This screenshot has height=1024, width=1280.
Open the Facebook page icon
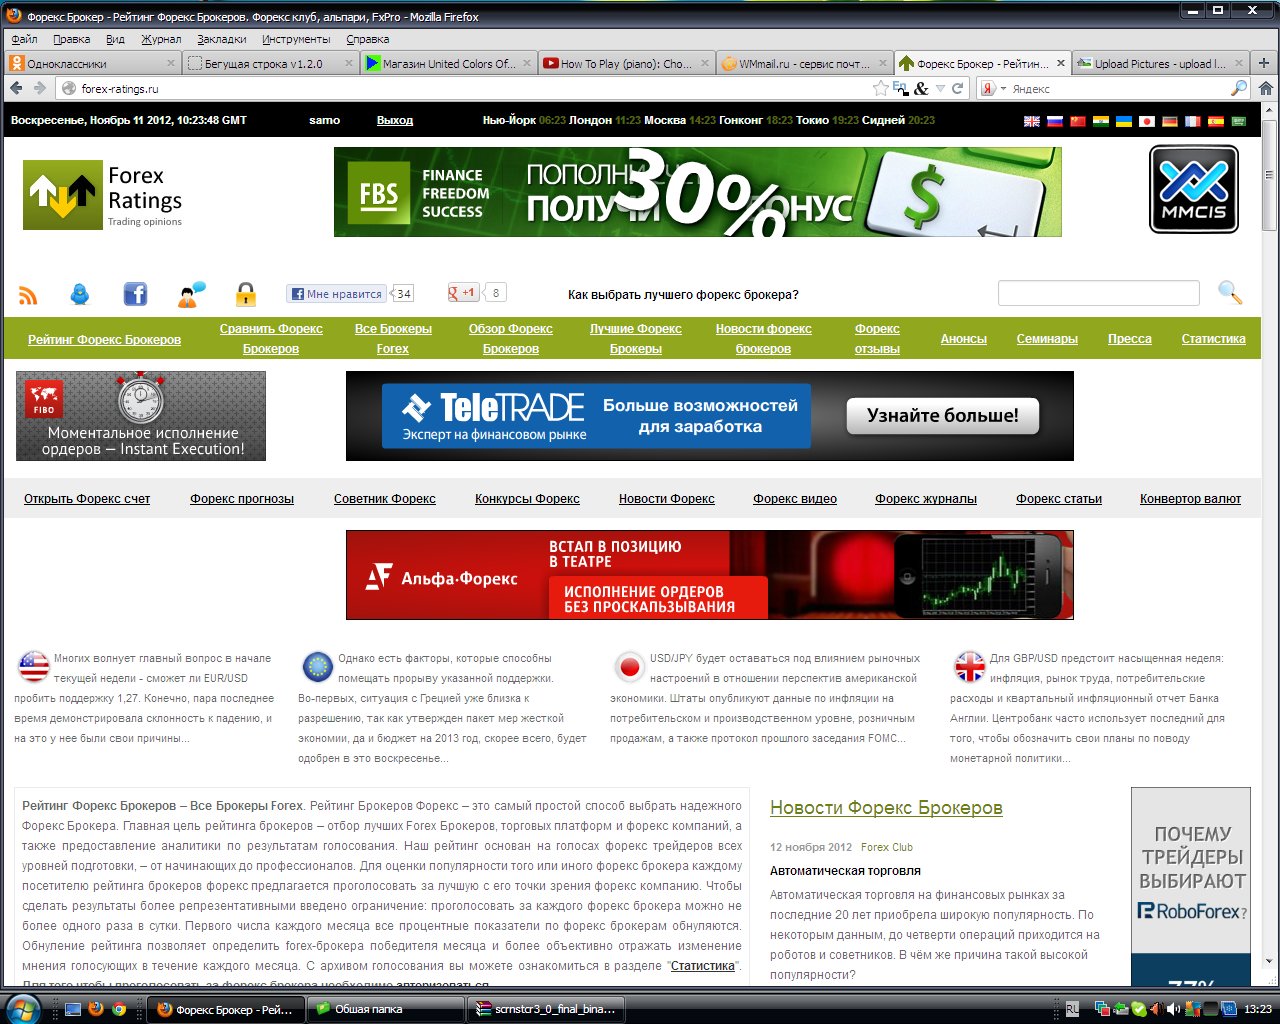coord(135,294)
